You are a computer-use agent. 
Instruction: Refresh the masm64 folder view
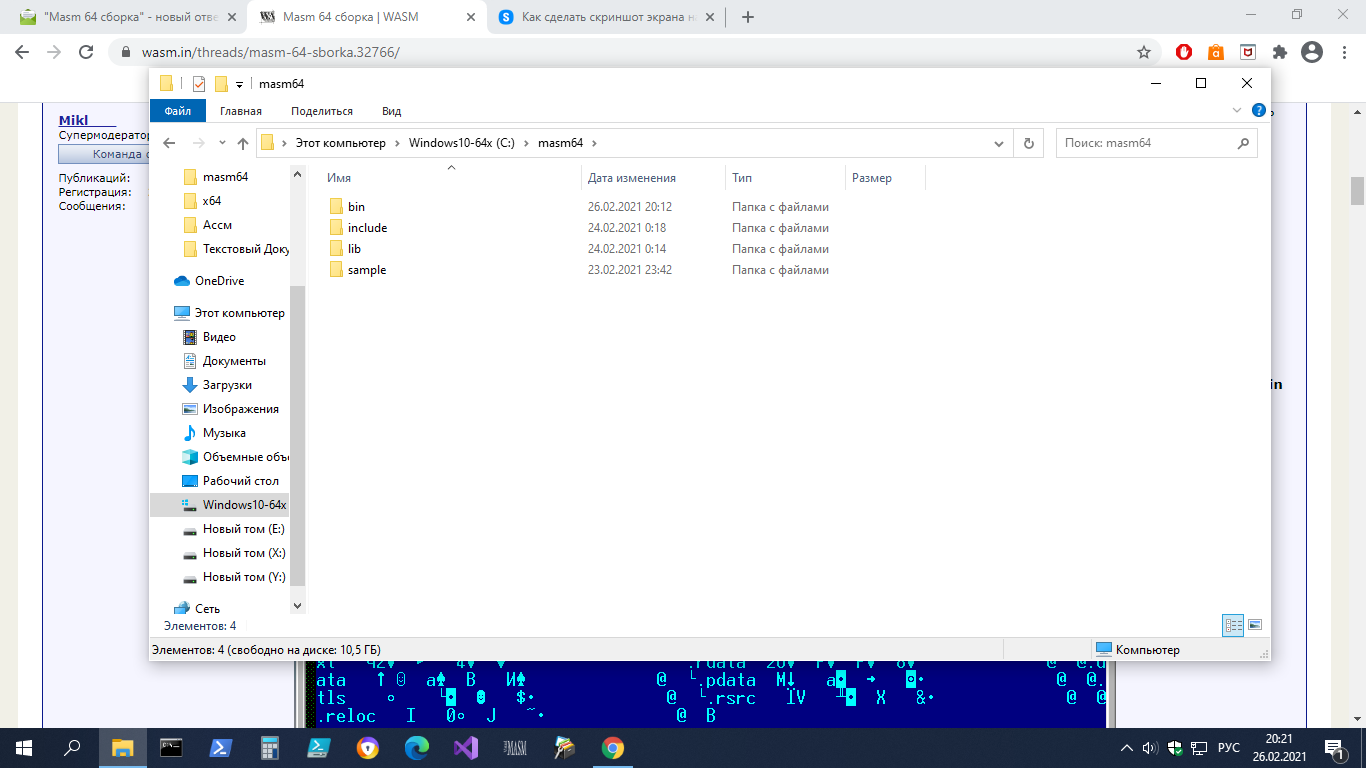tap(1028, 143)
